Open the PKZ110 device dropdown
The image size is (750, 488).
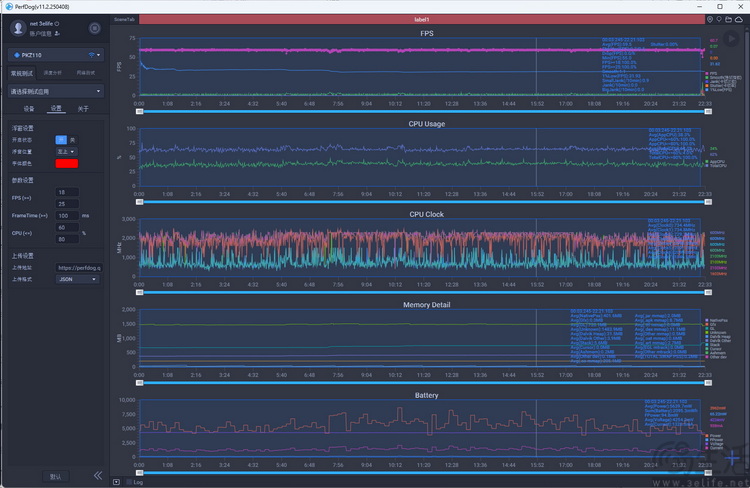tap(55, 55)
